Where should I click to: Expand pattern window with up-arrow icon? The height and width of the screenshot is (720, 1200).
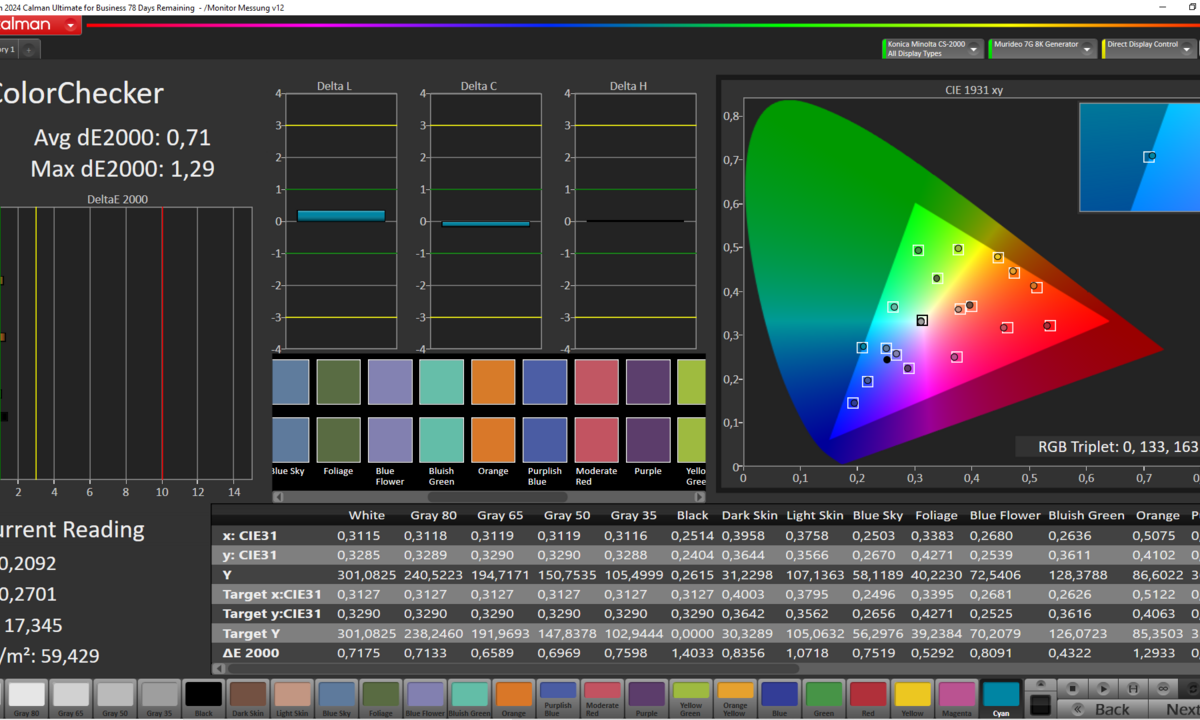point(1041,685)
